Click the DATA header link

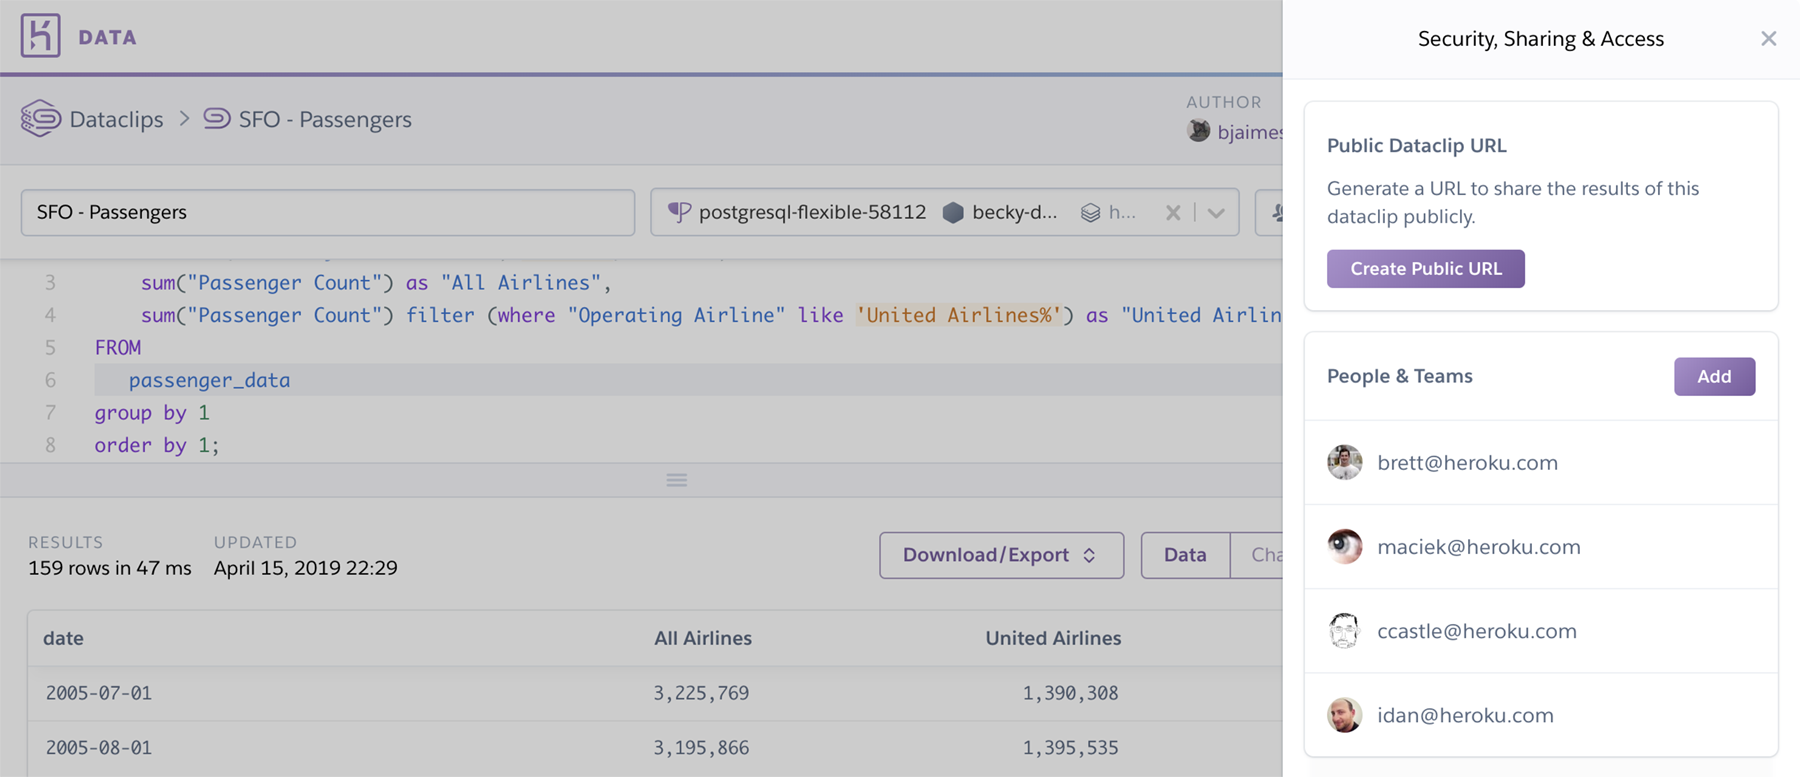pos(107,37)
